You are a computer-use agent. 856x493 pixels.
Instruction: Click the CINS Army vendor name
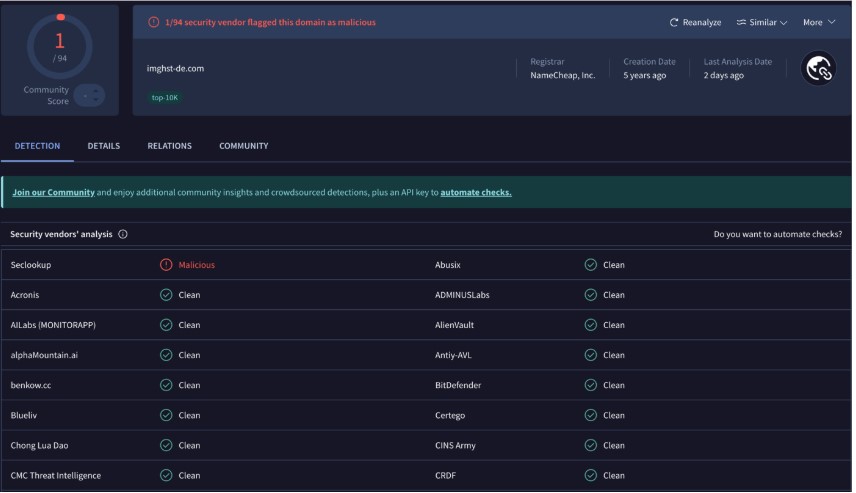tap(457, 446)
